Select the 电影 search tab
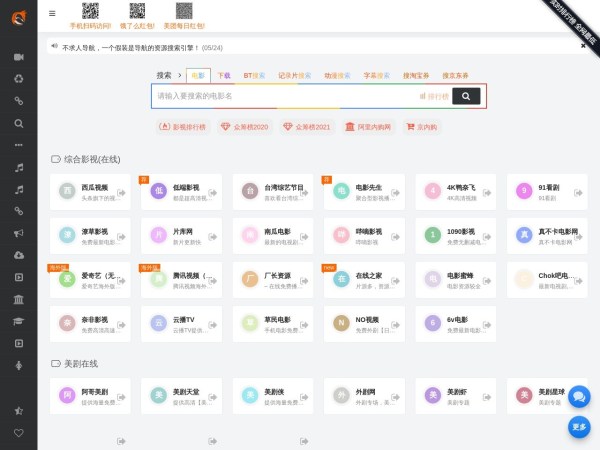This screenshot has width=600, height=450. click(198, 75)
